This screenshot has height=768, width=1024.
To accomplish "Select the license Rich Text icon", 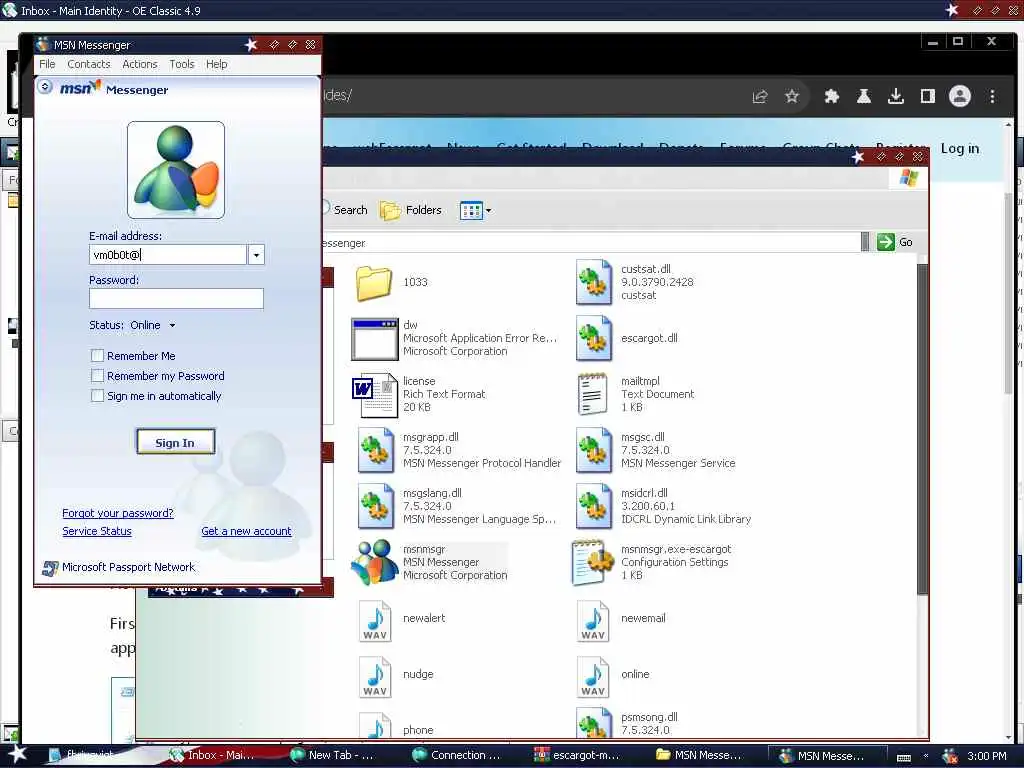I will [375, 394].
